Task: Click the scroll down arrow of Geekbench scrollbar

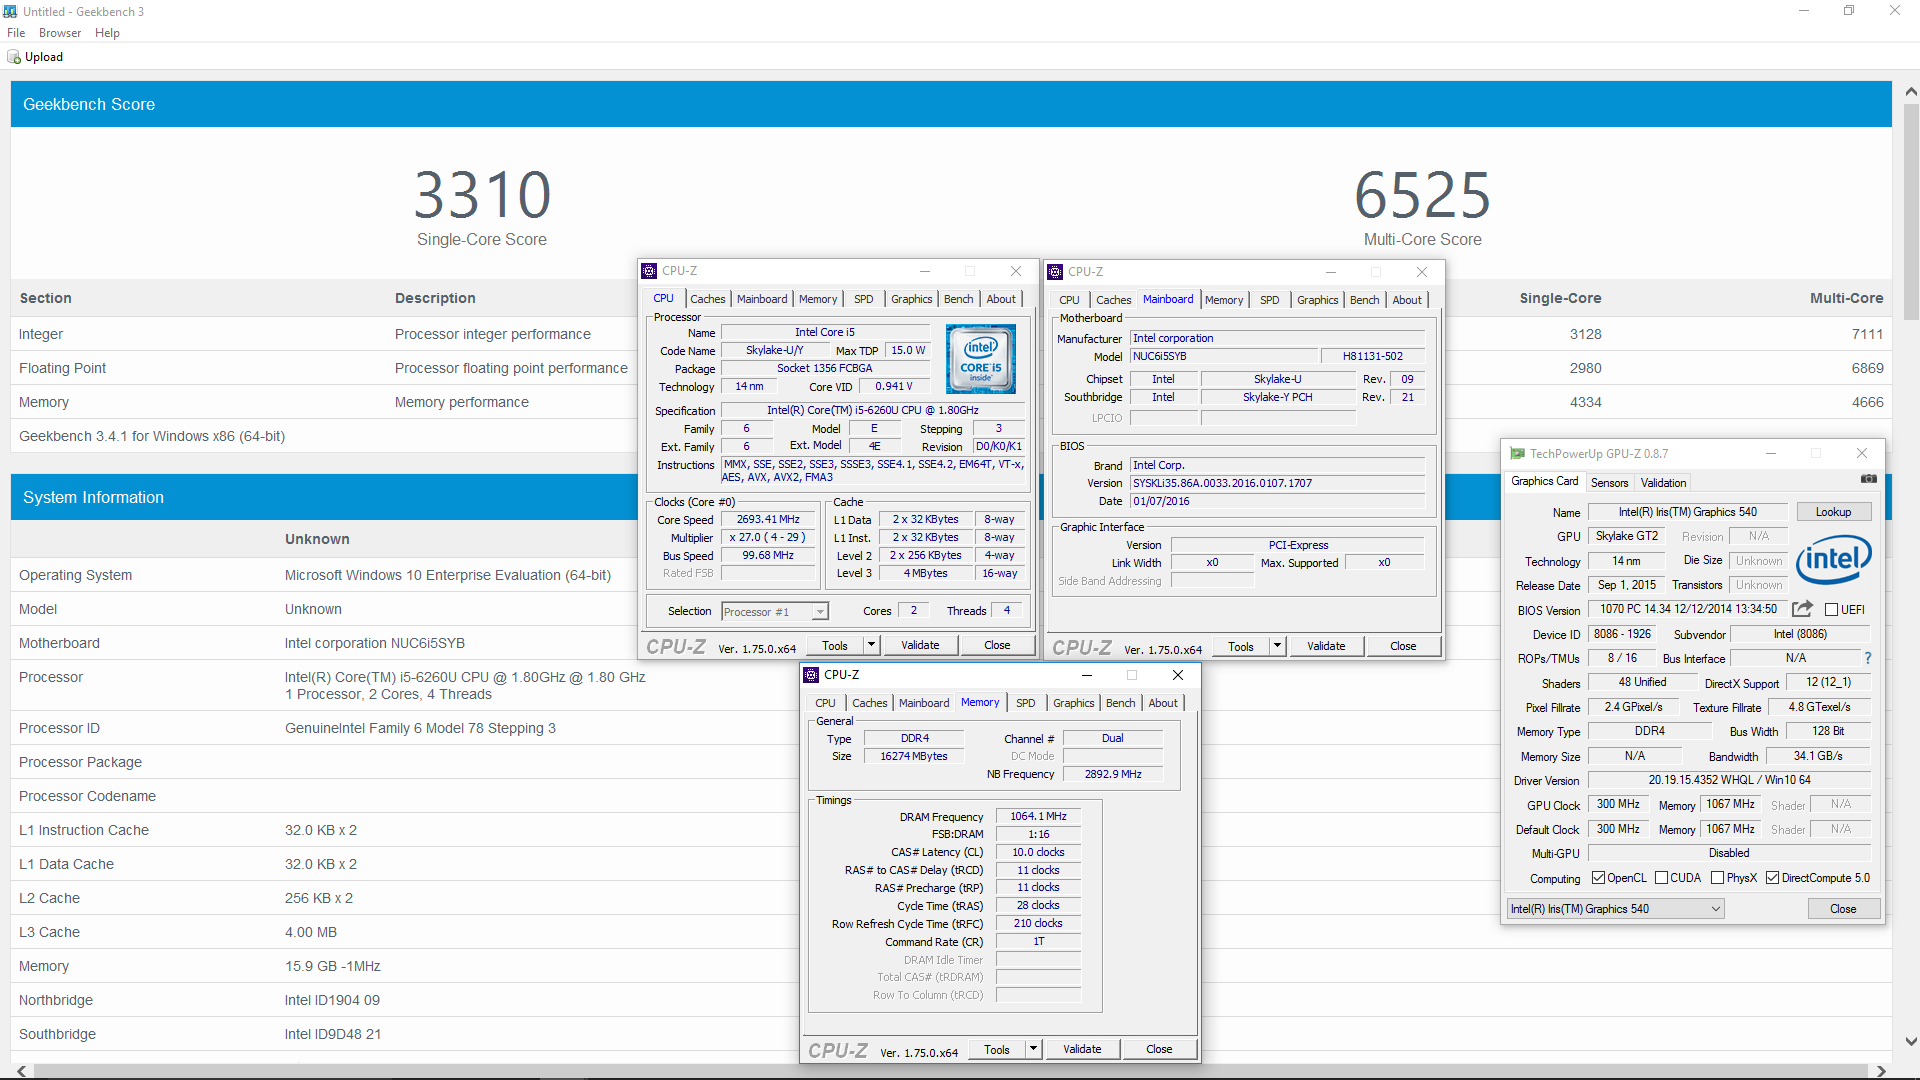Action: click(1910, 1042)
